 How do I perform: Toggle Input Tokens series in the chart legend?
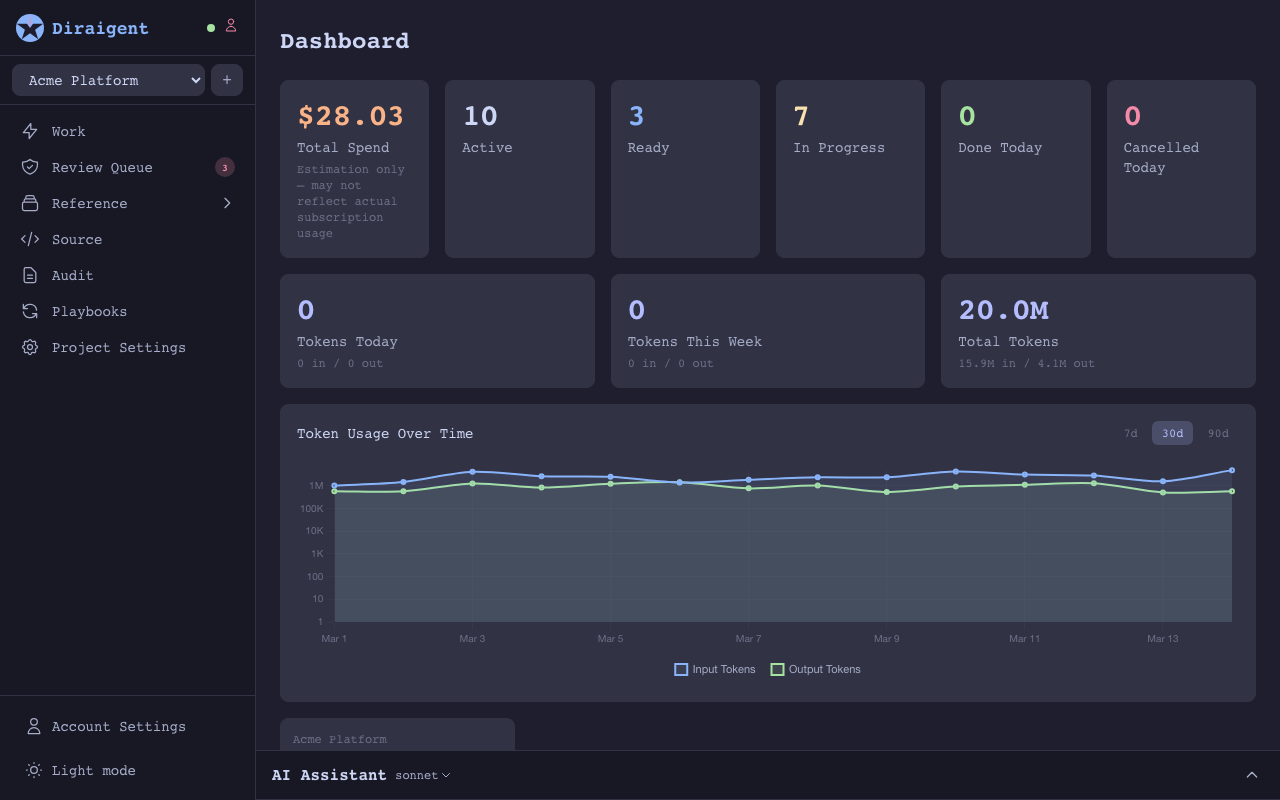coord(715,669)
